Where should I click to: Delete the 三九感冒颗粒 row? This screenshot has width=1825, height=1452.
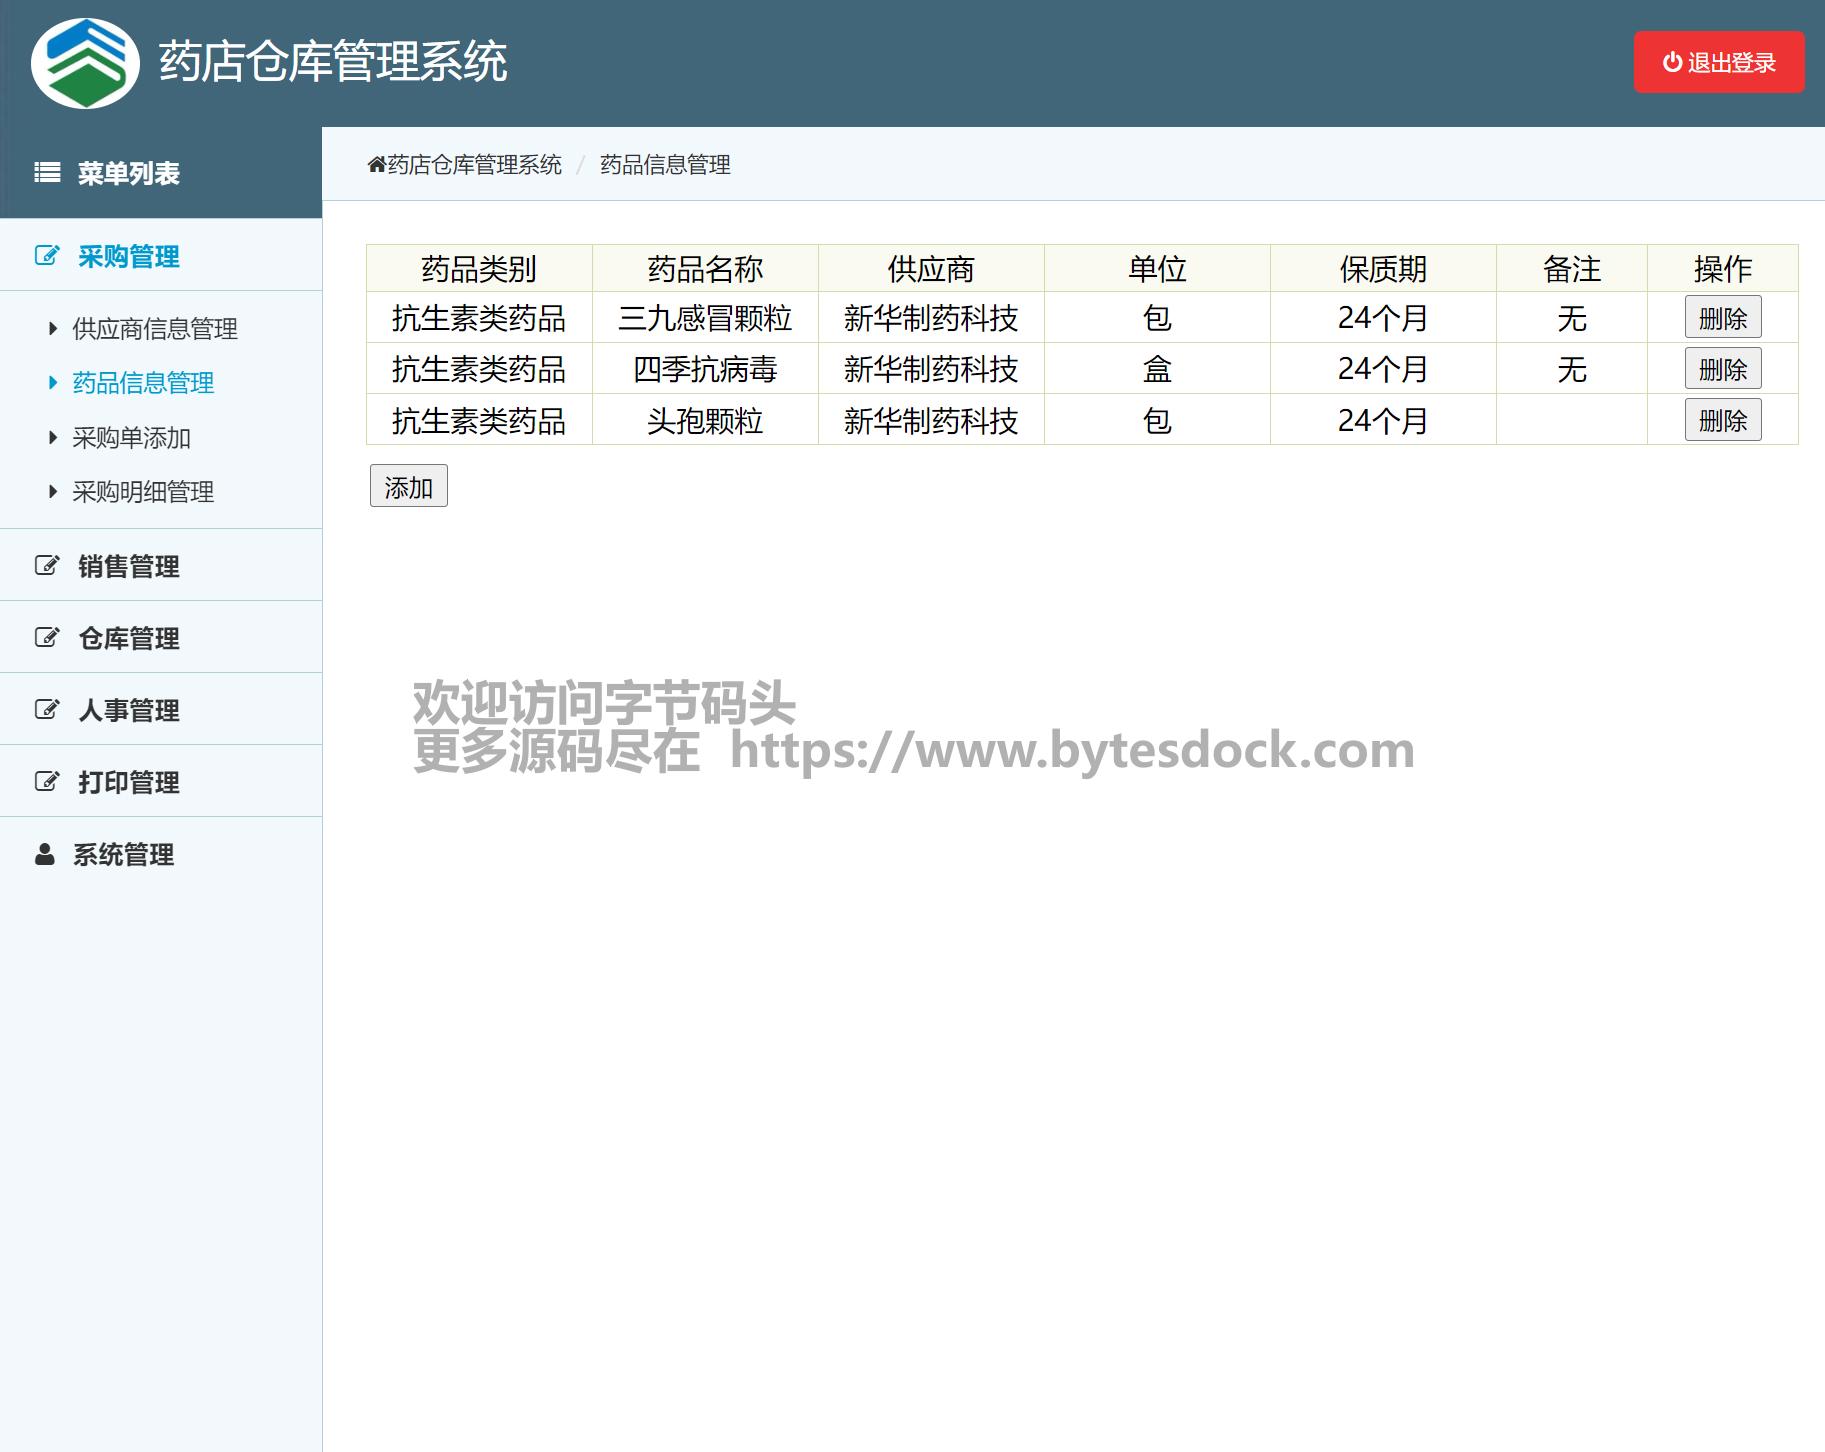point(1722,318)
